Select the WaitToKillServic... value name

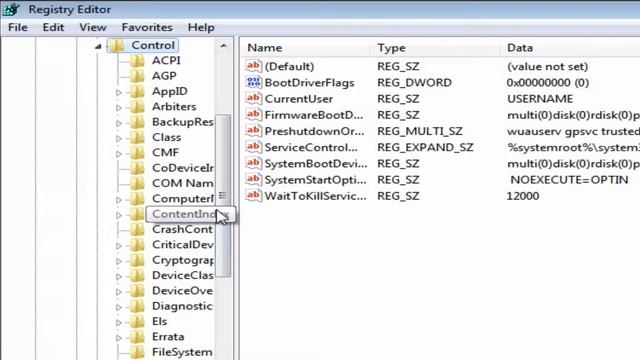(x=315, y=196)
